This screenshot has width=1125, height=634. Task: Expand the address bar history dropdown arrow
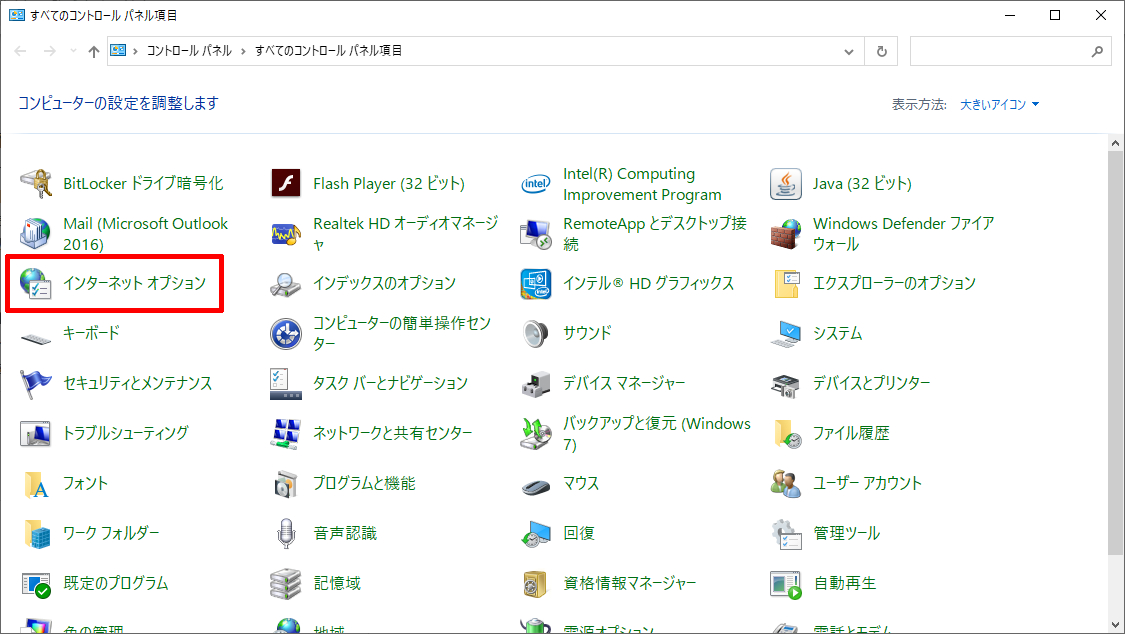(x=849, y=52)
